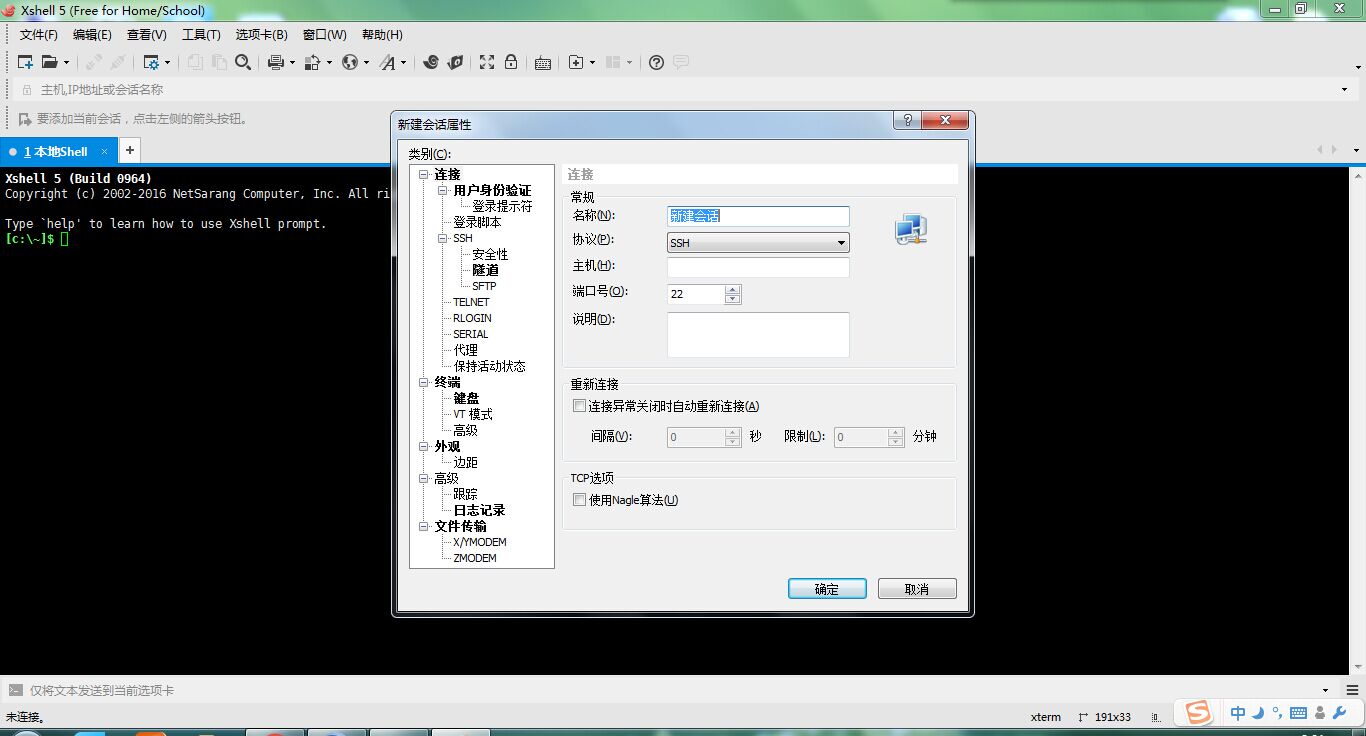
Task: Open the 查看(V) menu
Action: 147,35
